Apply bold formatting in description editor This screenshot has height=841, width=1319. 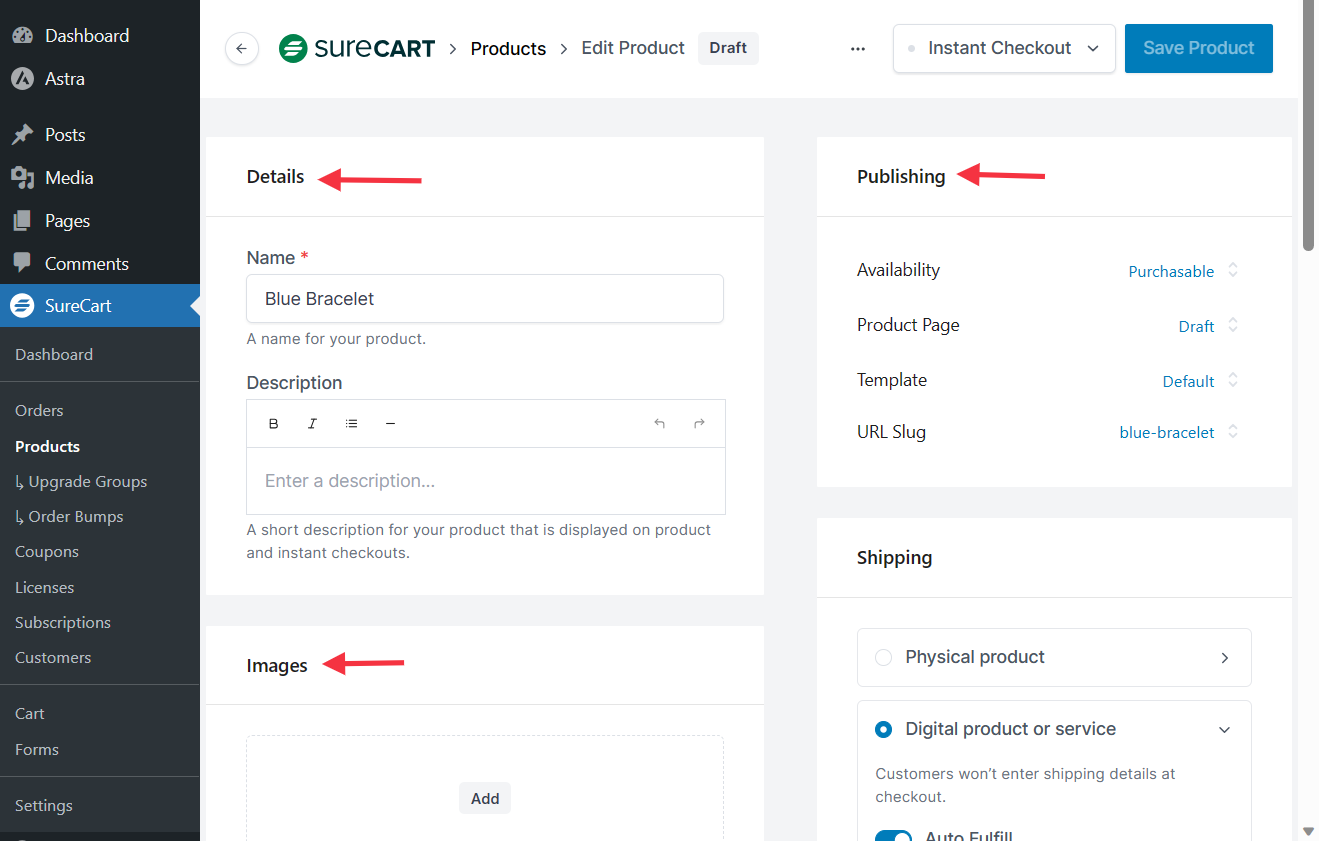pos(274,424)
